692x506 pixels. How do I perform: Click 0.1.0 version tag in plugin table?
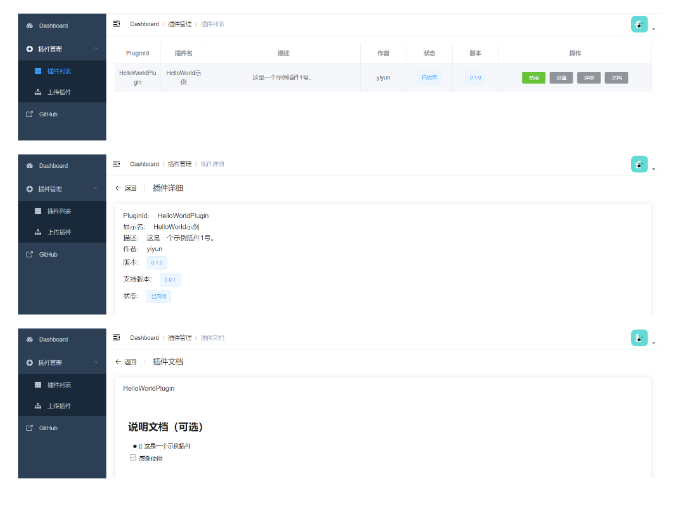475,78
